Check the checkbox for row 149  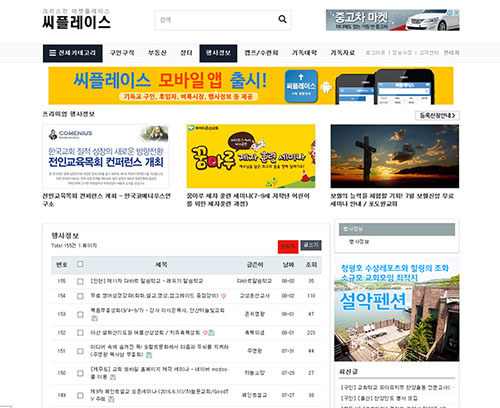(80, 395)
